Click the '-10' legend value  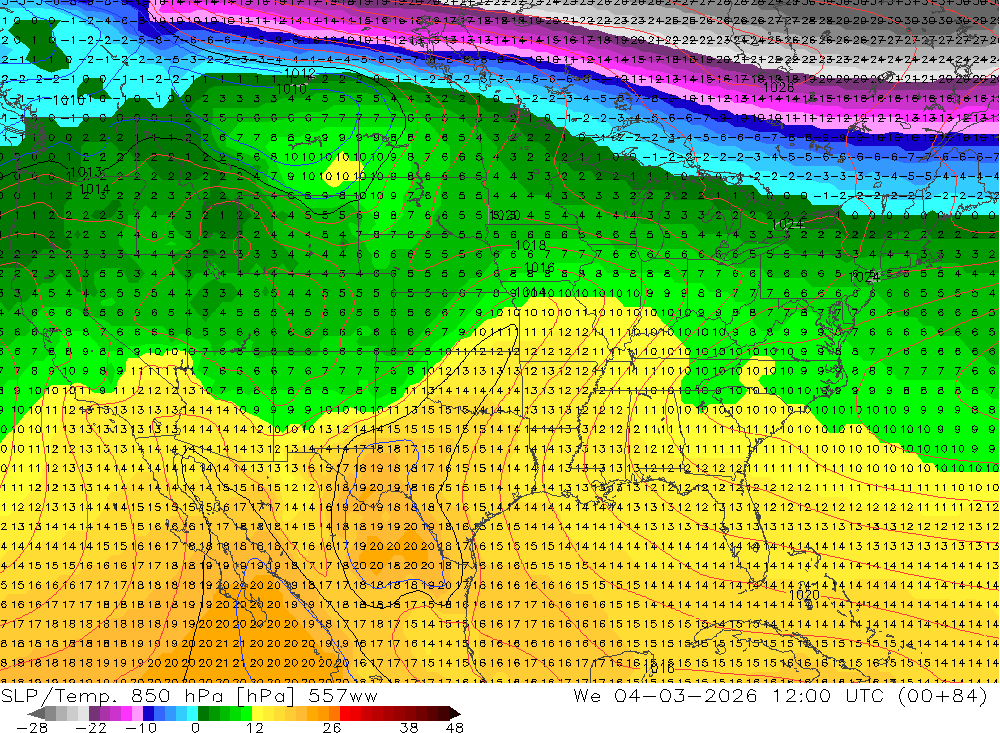point(140,727)
